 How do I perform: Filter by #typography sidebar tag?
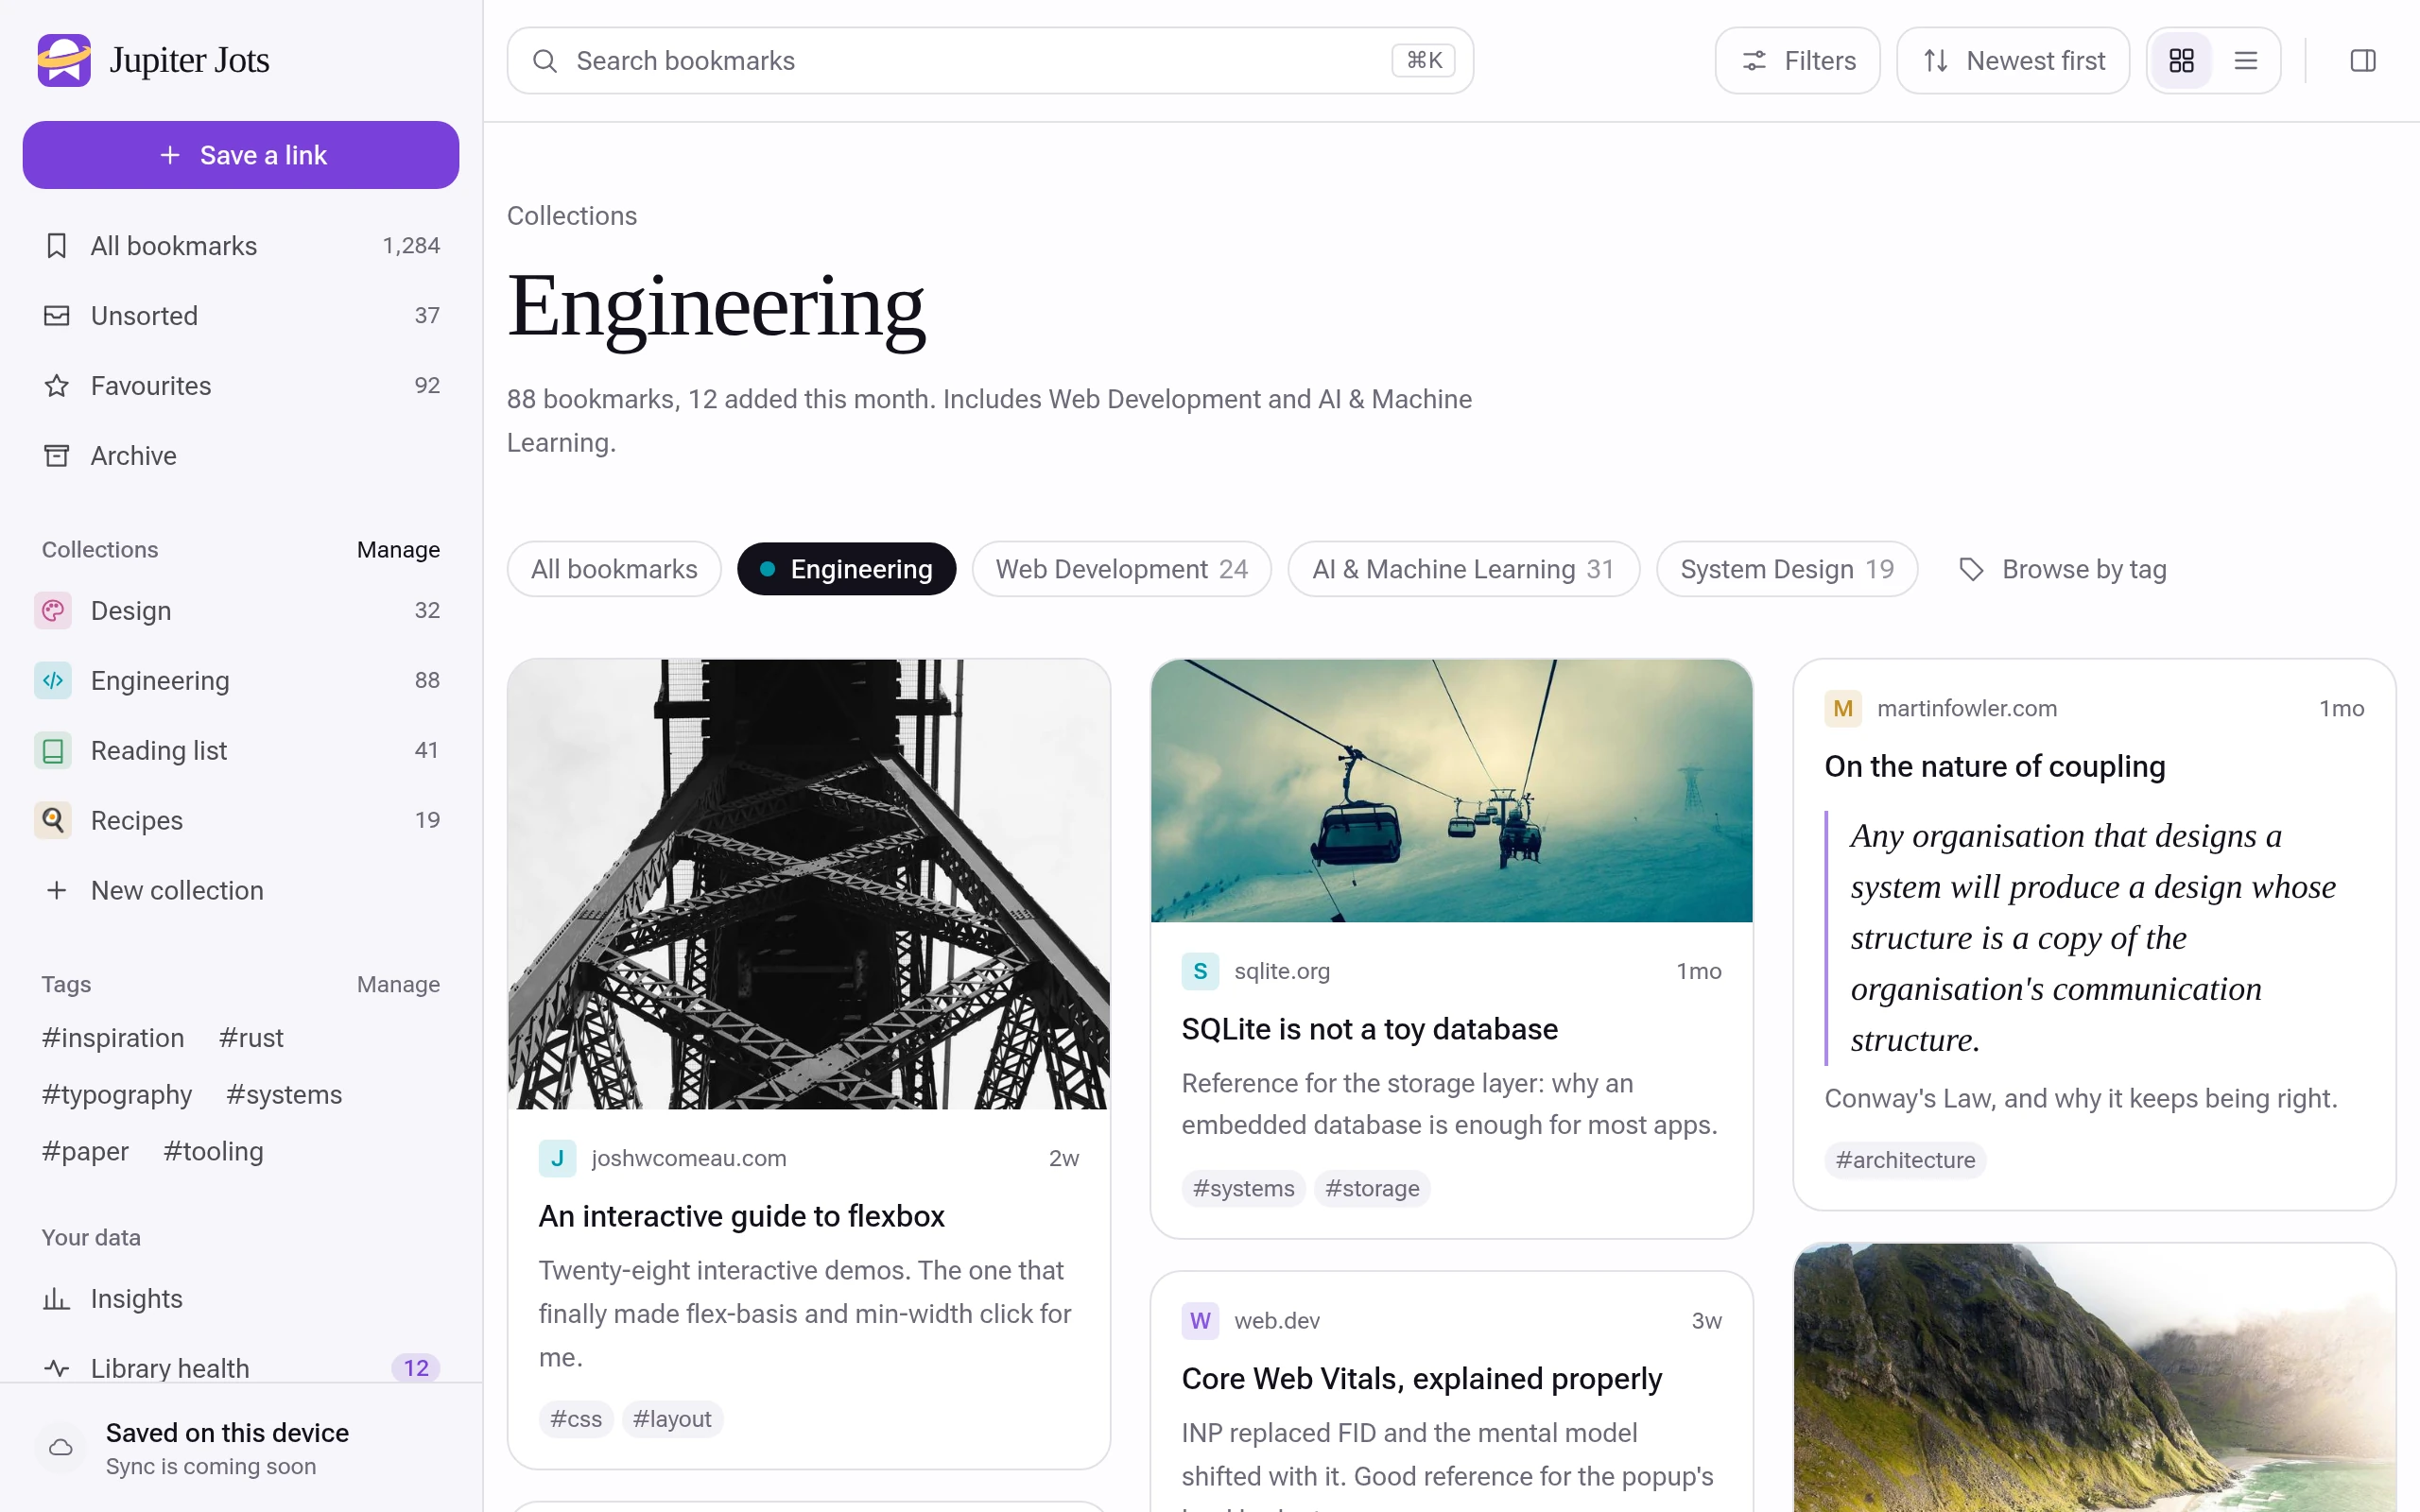pos(117,1095)
